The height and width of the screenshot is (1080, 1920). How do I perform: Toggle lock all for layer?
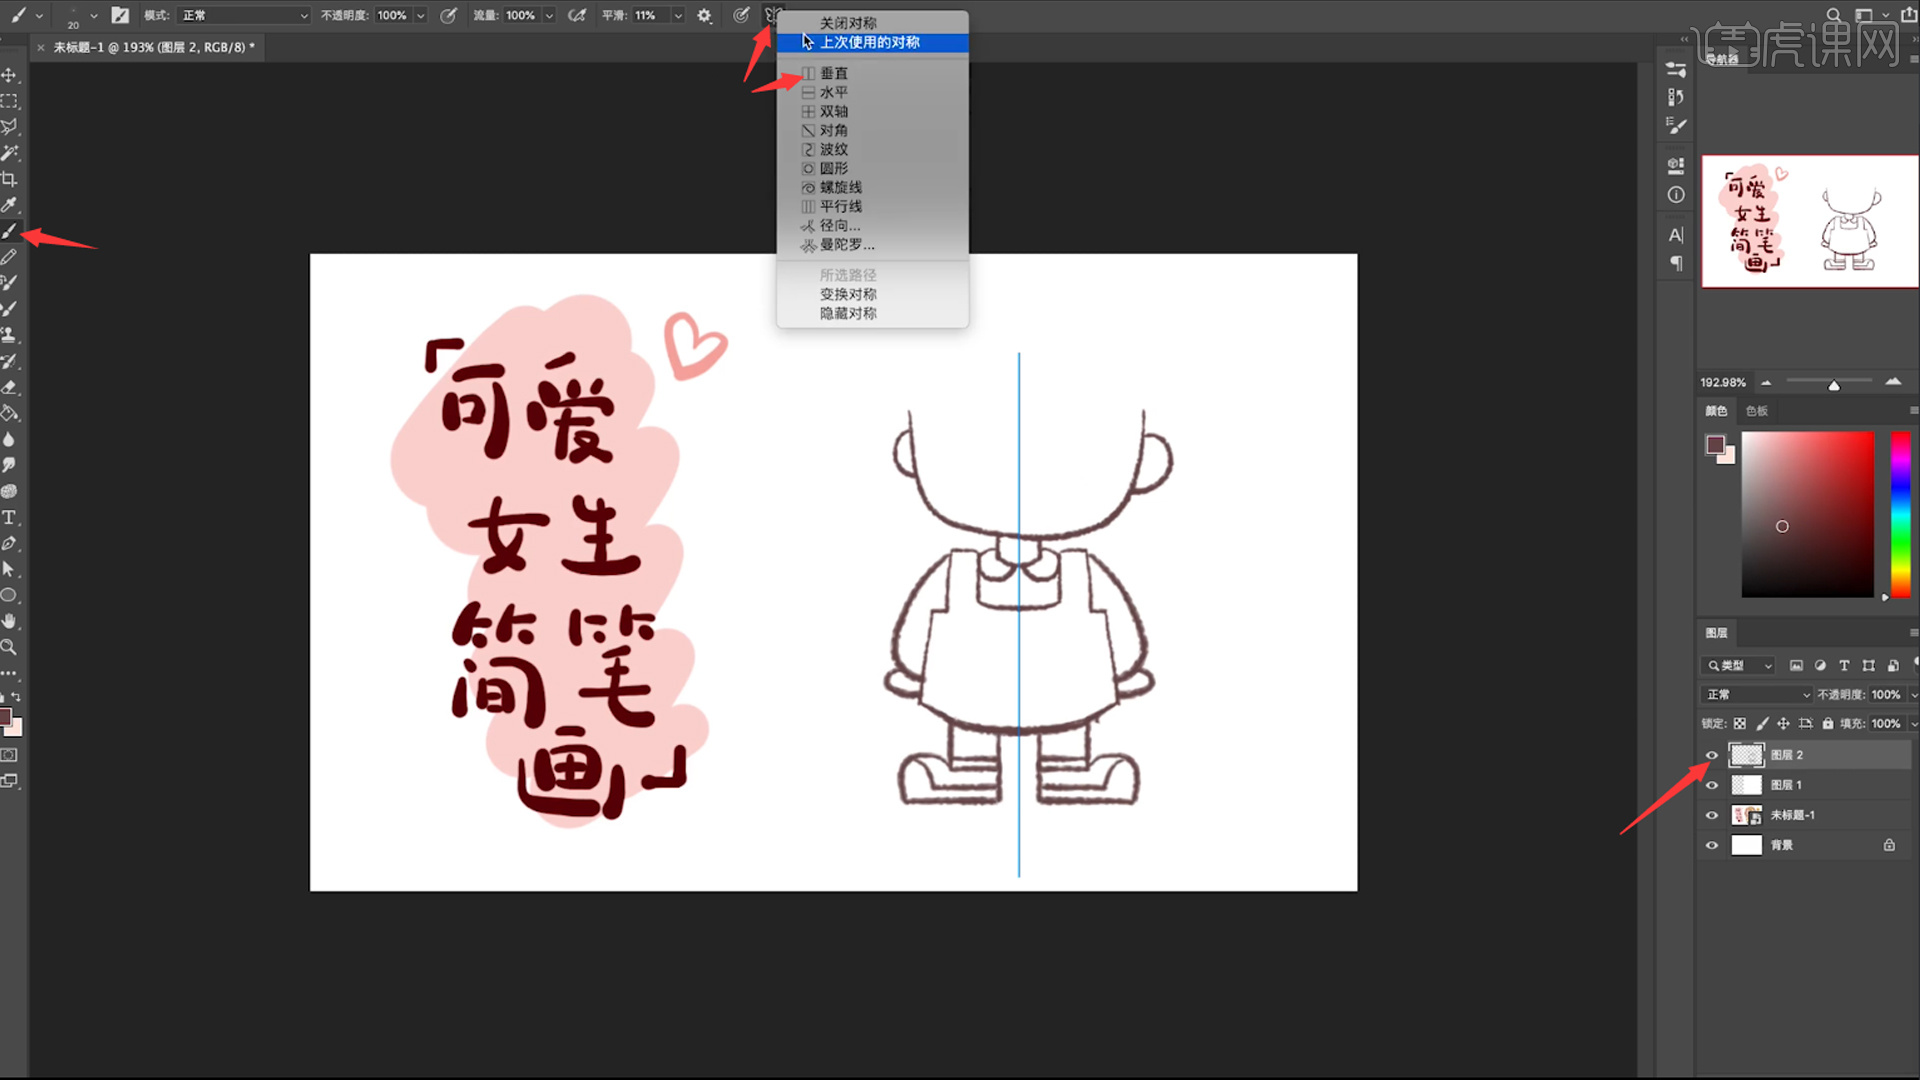point(1828,723)
